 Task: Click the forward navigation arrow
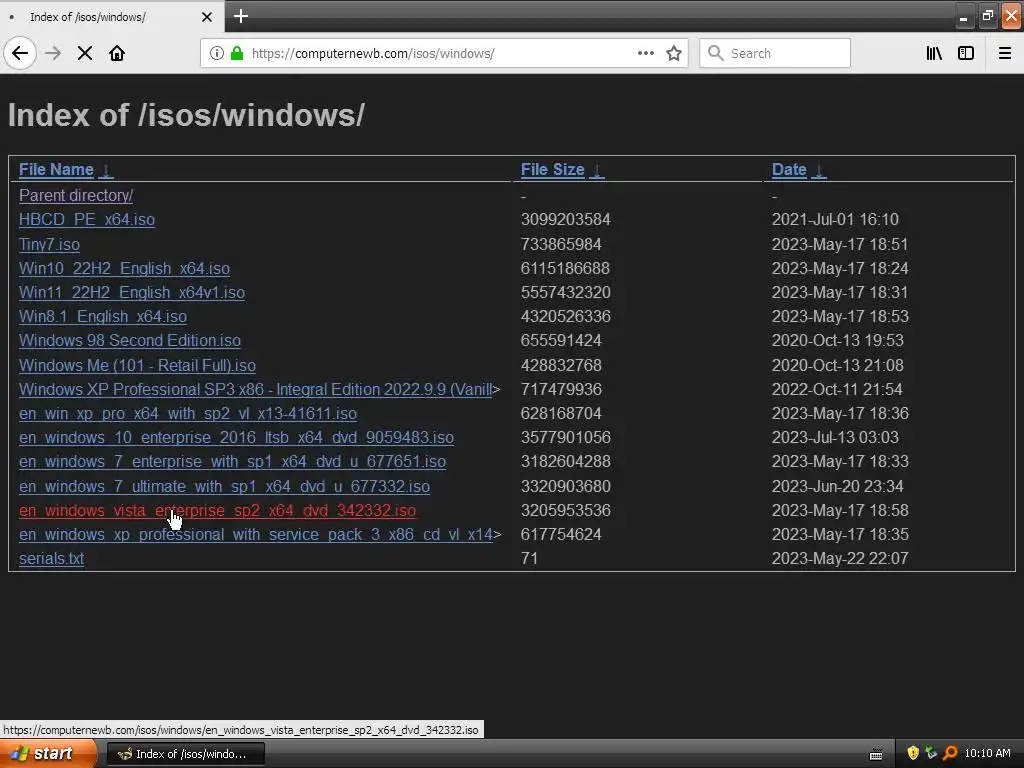(x=53, y=53)
